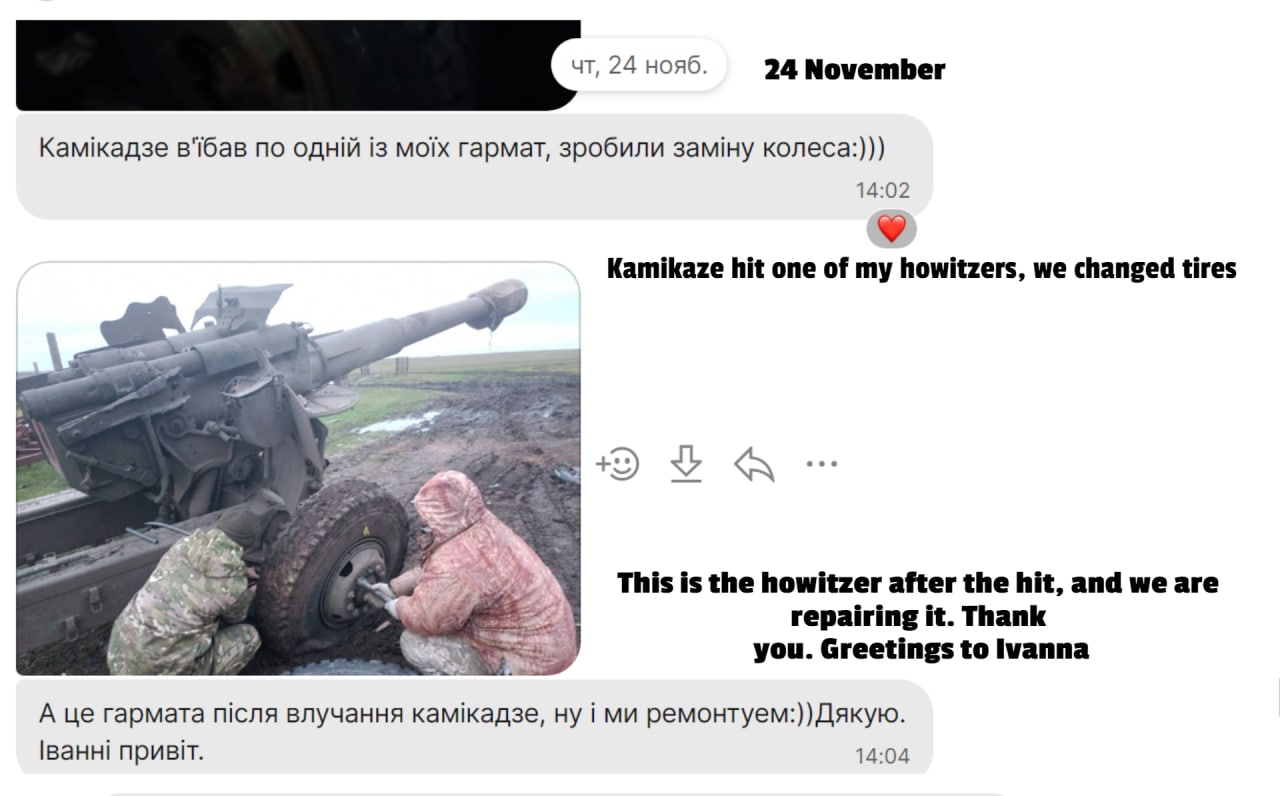Download the howitzer photo
This screenshot has width=1280, height=796.
[685, 464]
